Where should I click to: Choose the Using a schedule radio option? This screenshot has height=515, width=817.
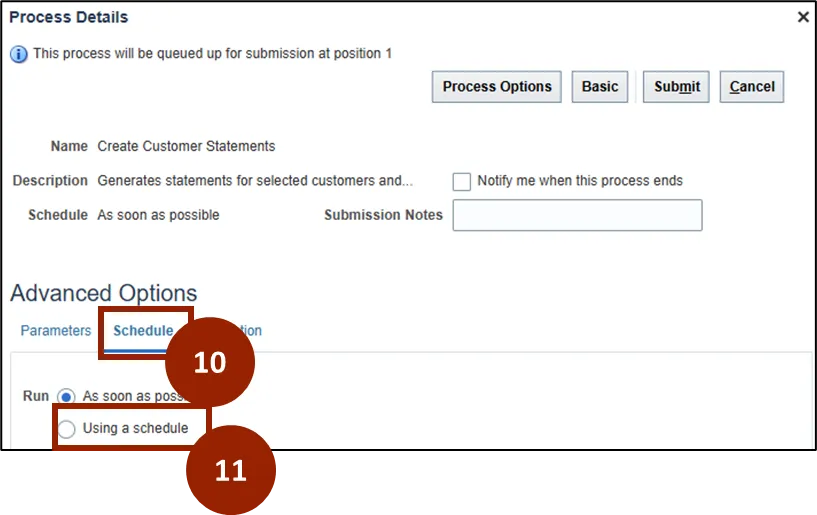pyautogui.click(x=67, y=429)
